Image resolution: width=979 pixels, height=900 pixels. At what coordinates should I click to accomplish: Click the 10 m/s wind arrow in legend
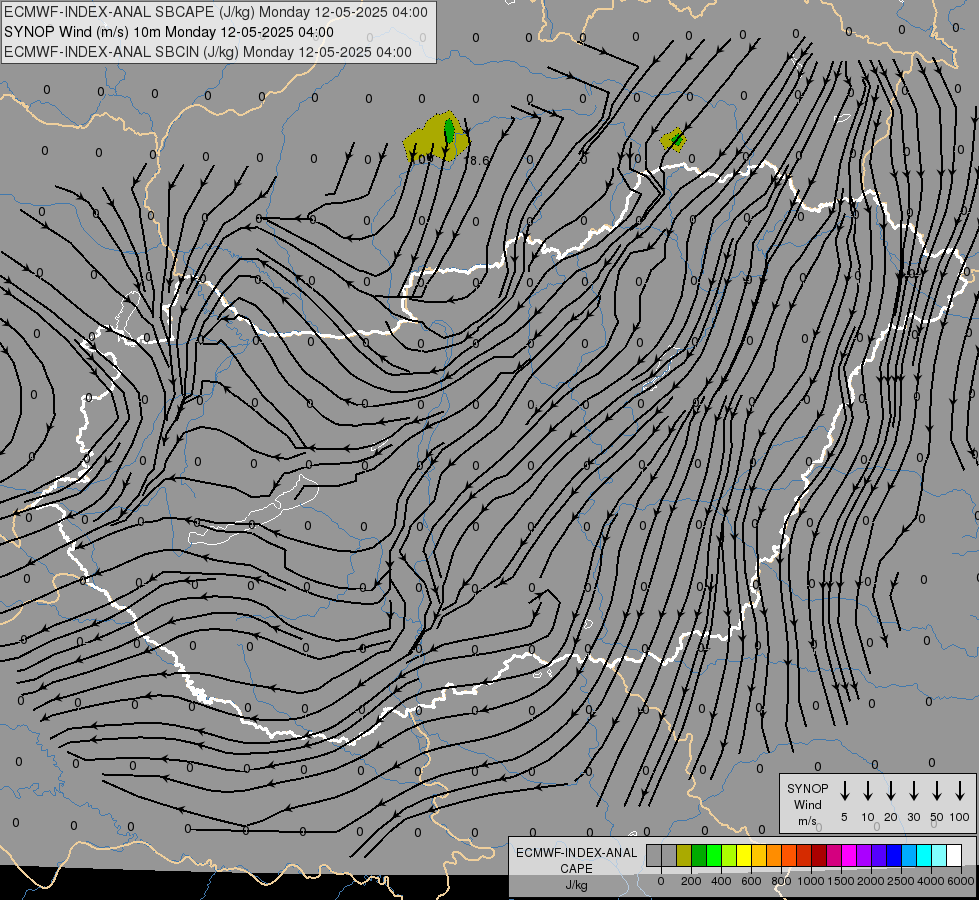pos(867,791)
